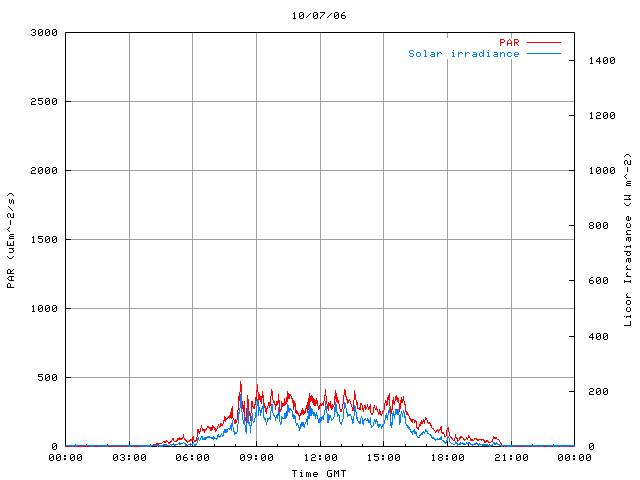Click the red PAR legend line sample

pyautogui.click(x=544, y=42)
